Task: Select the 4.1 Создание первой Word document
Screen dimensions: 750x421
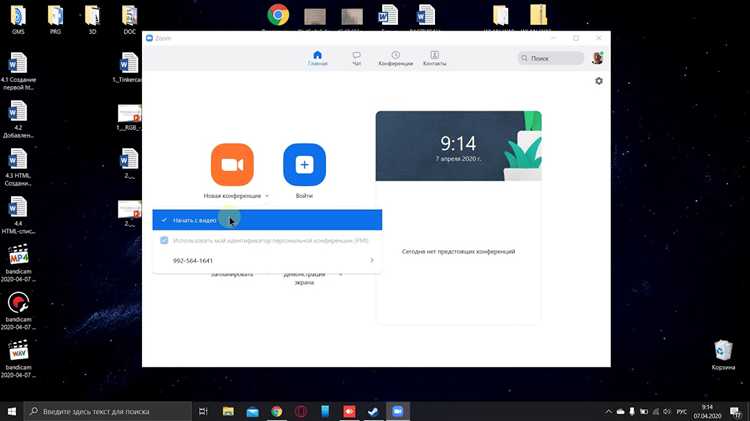Action: tap(18, 71)
